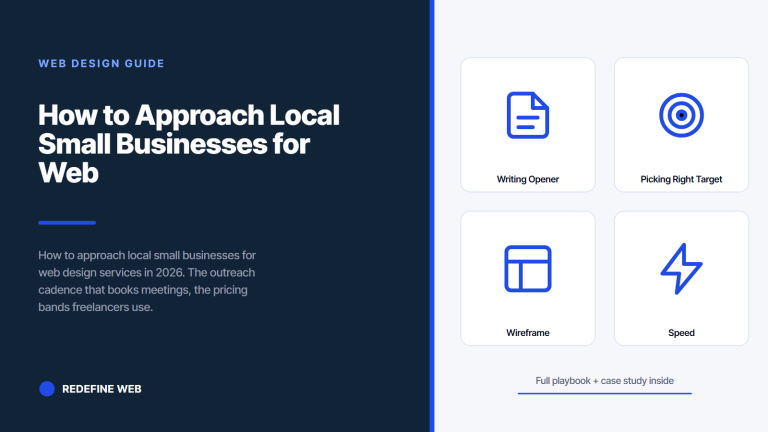
Task: Select the 'Wireframe' card label
Action: [x=528, y=333]
